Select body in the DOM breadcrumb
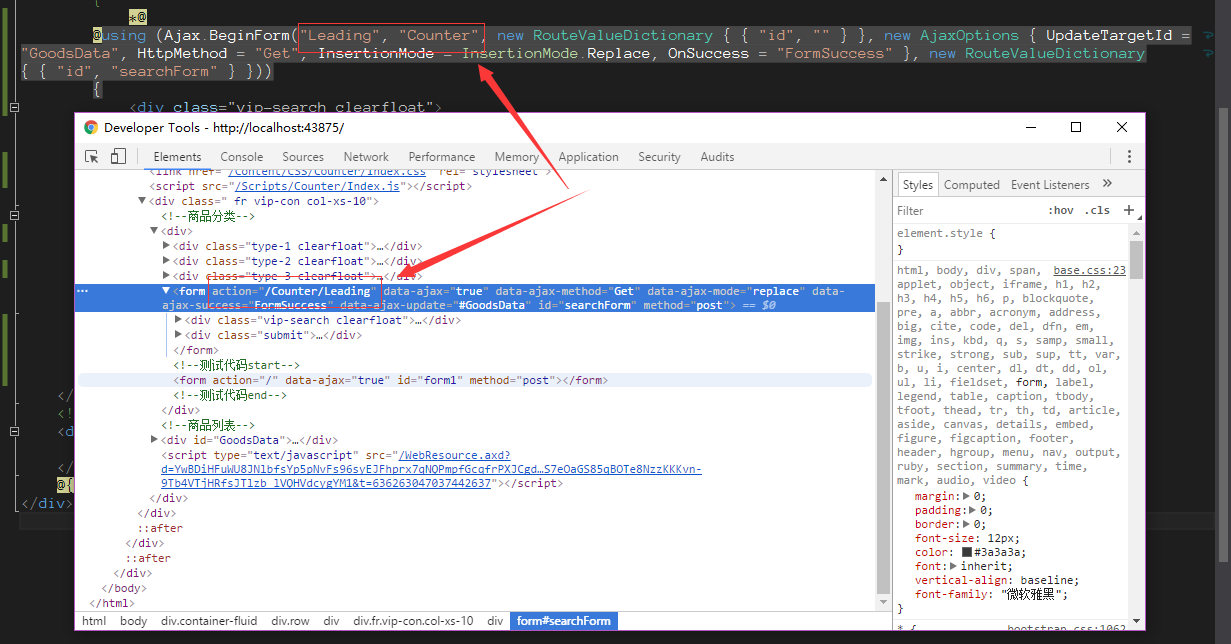 pos(133,621)
